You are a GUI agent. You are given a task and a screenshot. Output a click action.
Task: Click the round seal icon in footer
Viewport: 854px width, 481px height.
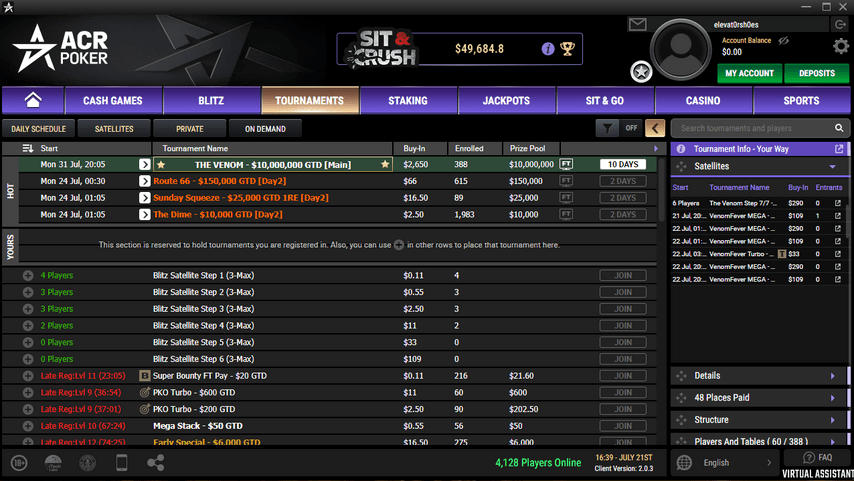pos(87,463)
